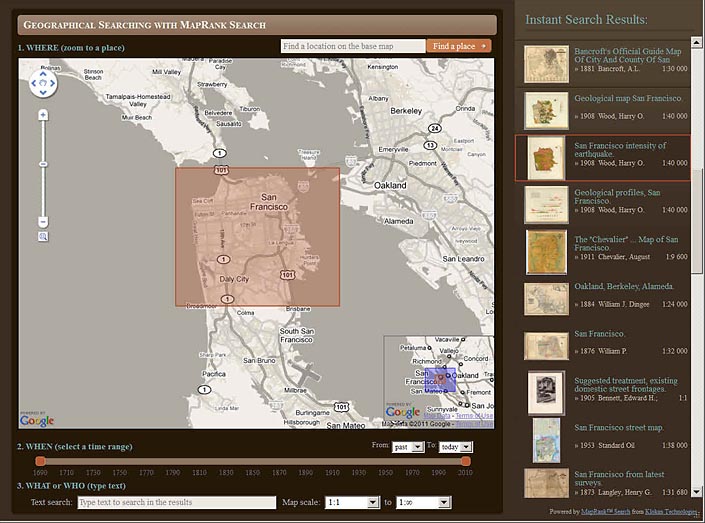This screenshot has width=705, height=523.
Task: Open the From 'past' dropdown
Action: pos(408,447)
